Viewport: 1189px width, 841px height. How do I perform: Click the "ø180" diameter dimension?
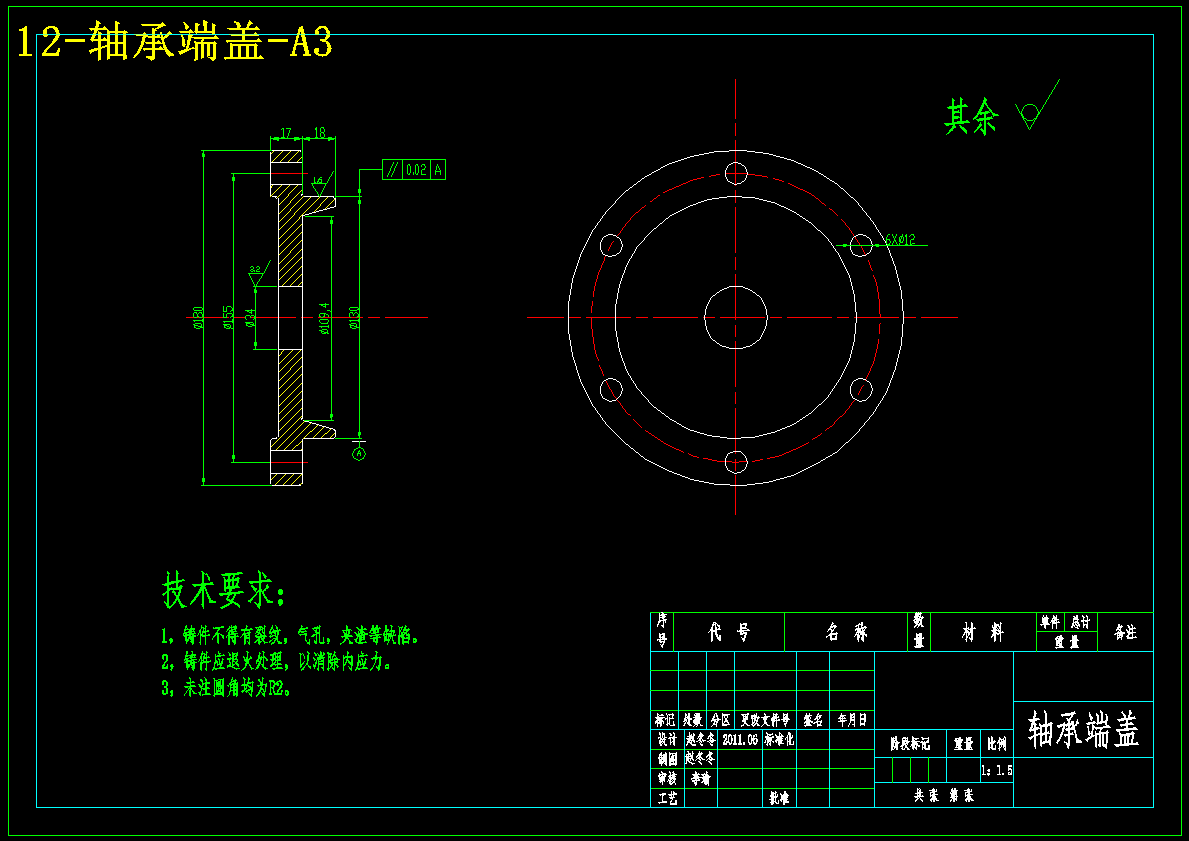(x=198, y=317)
